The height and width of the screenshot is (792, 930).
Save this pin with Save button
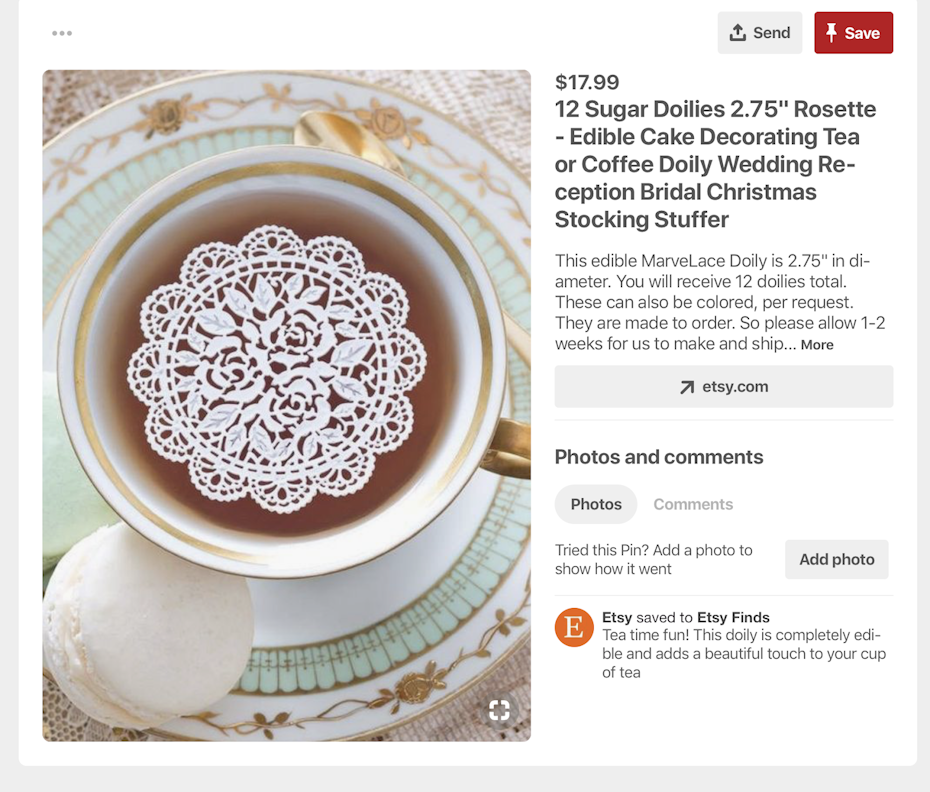[853, 33]
